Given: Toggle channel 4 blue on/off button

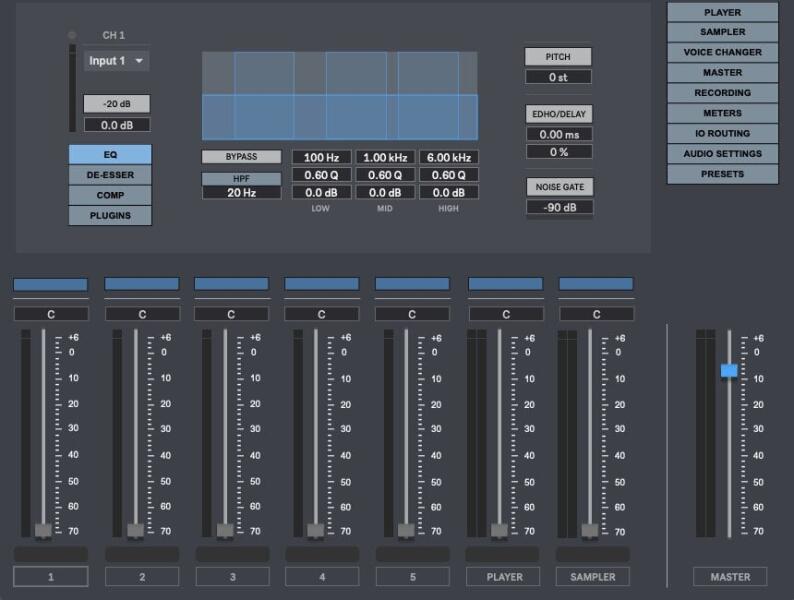Looking at the screenshot, I should coord(322,284).
